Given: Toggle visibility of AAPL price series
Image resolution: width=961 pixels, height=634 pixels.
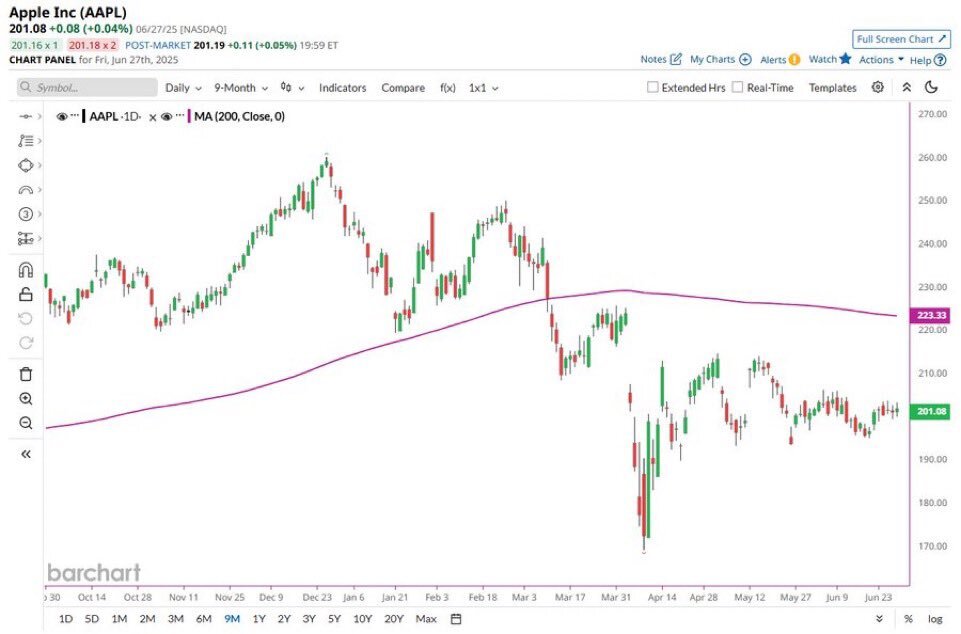Looking at the screenshot, I should [62, 116].
